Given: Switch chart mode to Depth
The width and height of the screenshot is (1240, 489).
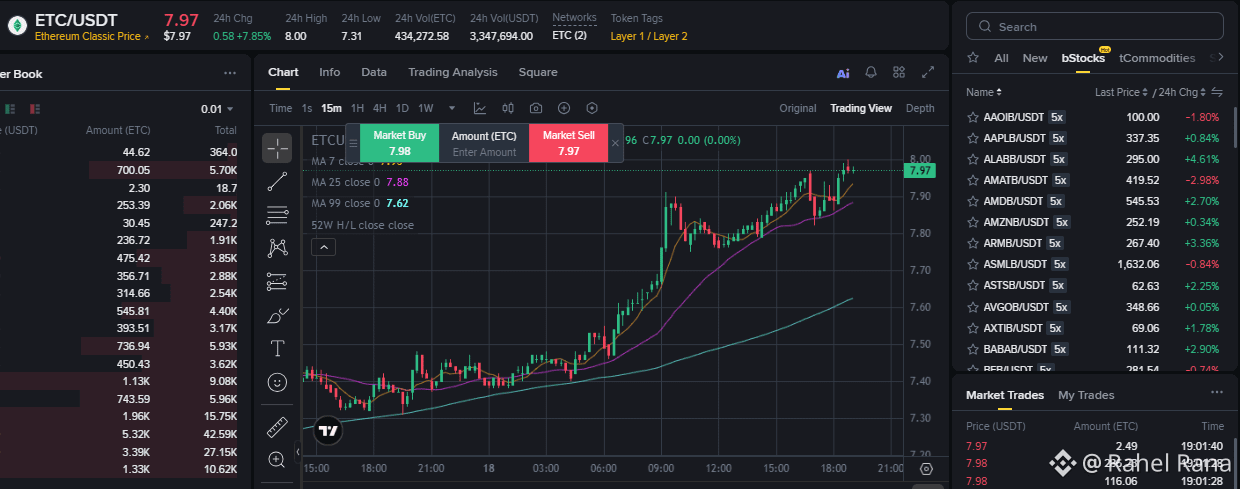Looking at the screenshot, I should [x=920, y=108].
